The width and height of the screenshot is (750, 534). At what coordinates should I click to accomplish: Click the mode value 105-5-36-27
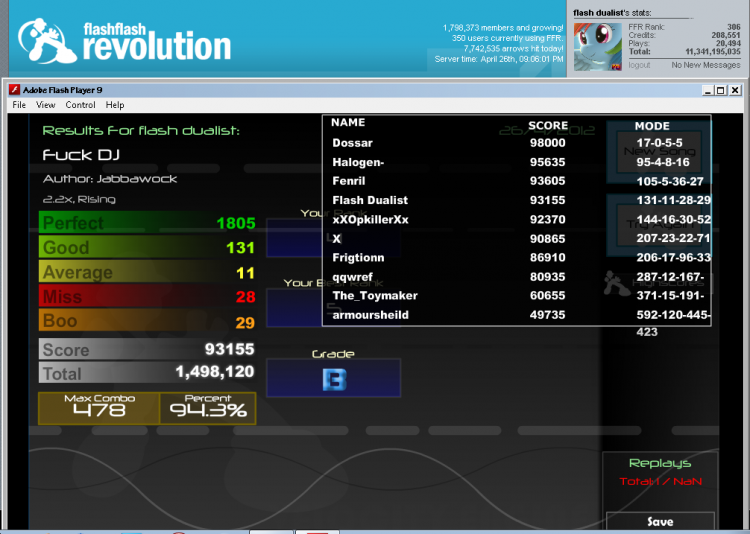670,181
